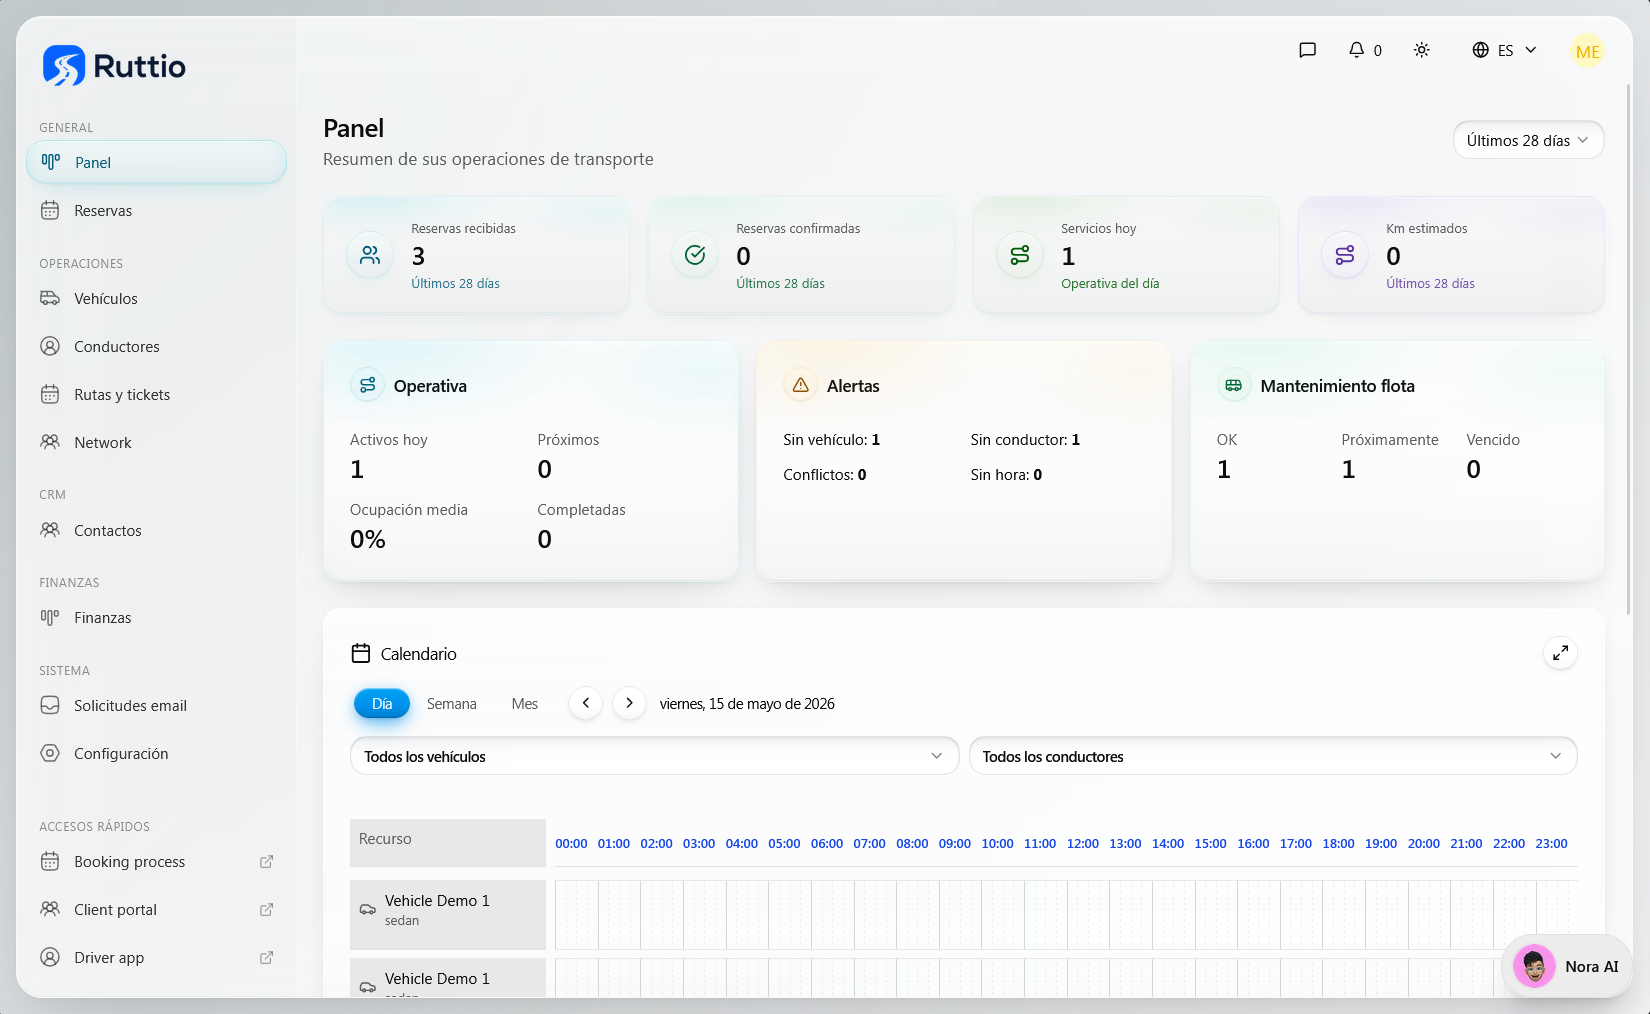
Task: Open Booking process external link icon
Action: point(266,862)
